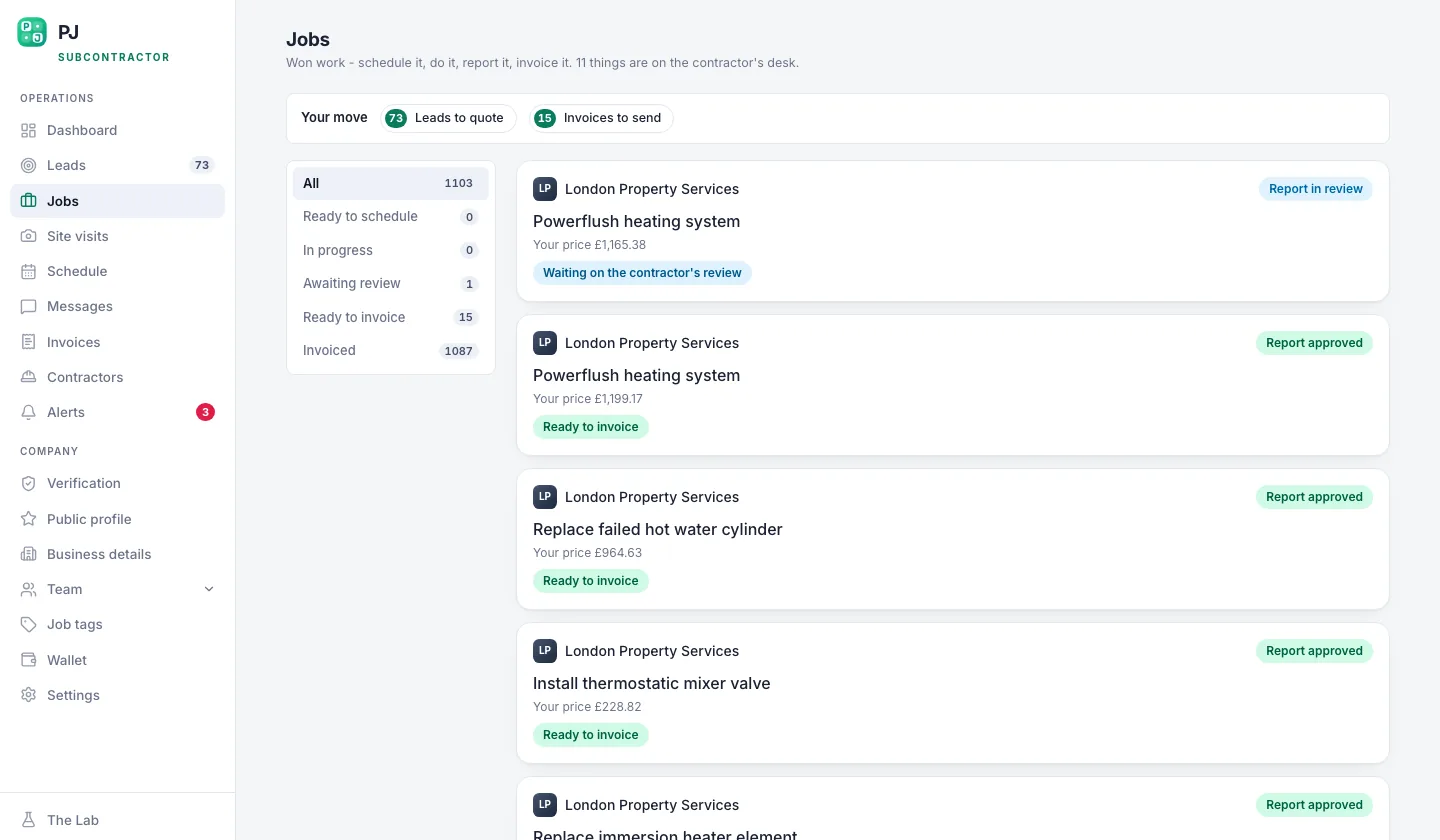Click the price text £228.82
The width and height of the screenshot is (1440, 840).
pos(618,707)
